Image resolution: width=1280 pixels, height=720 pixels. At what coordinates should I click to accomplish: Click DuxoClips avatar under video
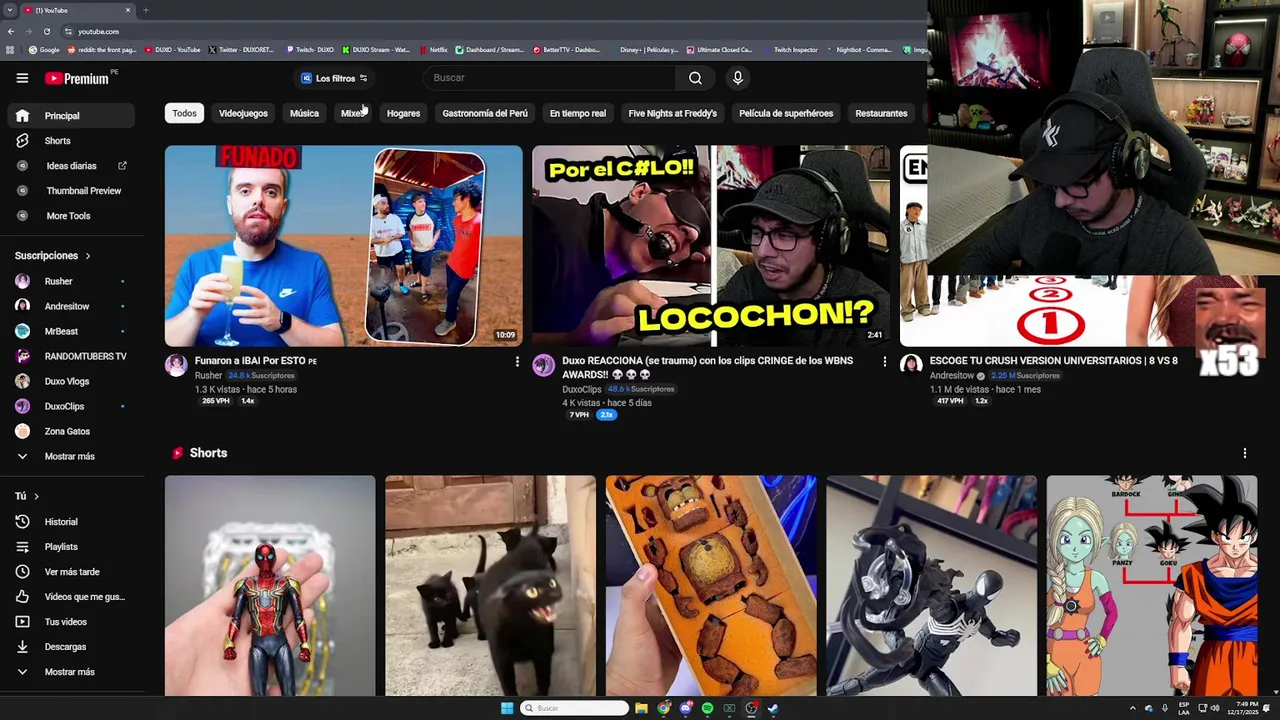tap(543, 365)
